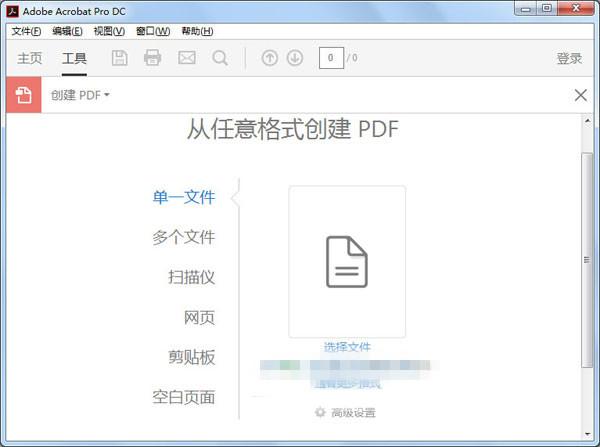Click the vertical scrollbar thumb

coord(587,260)
